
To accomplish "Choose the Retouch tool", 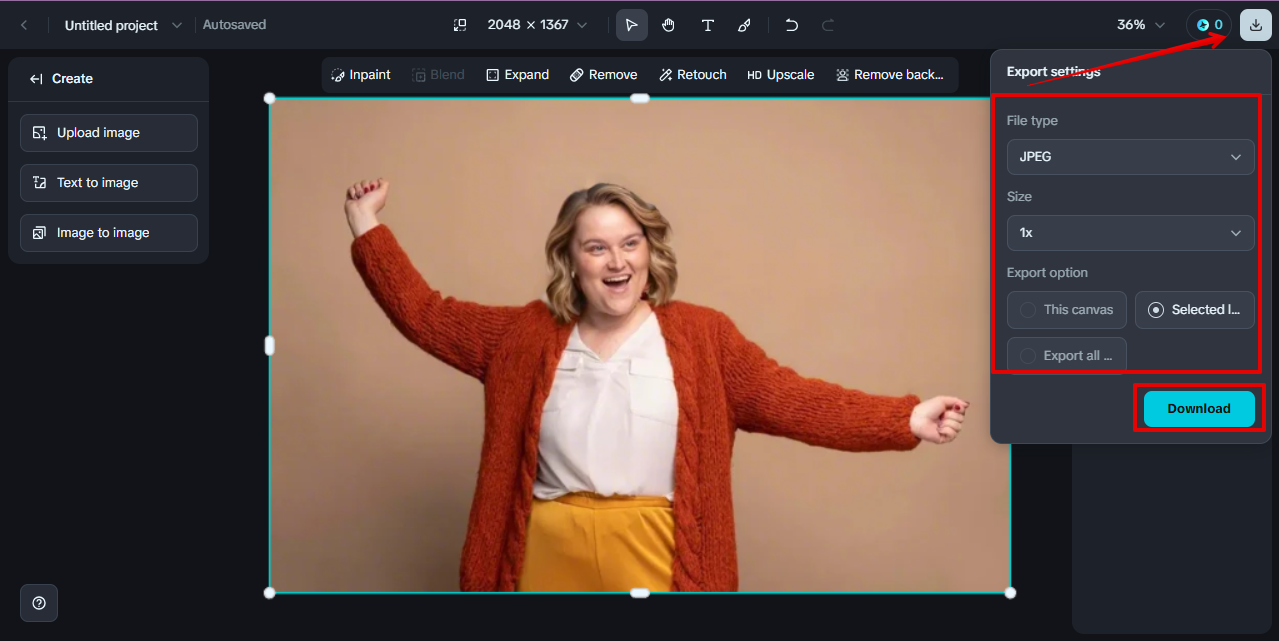I will (x=692, y=75).
